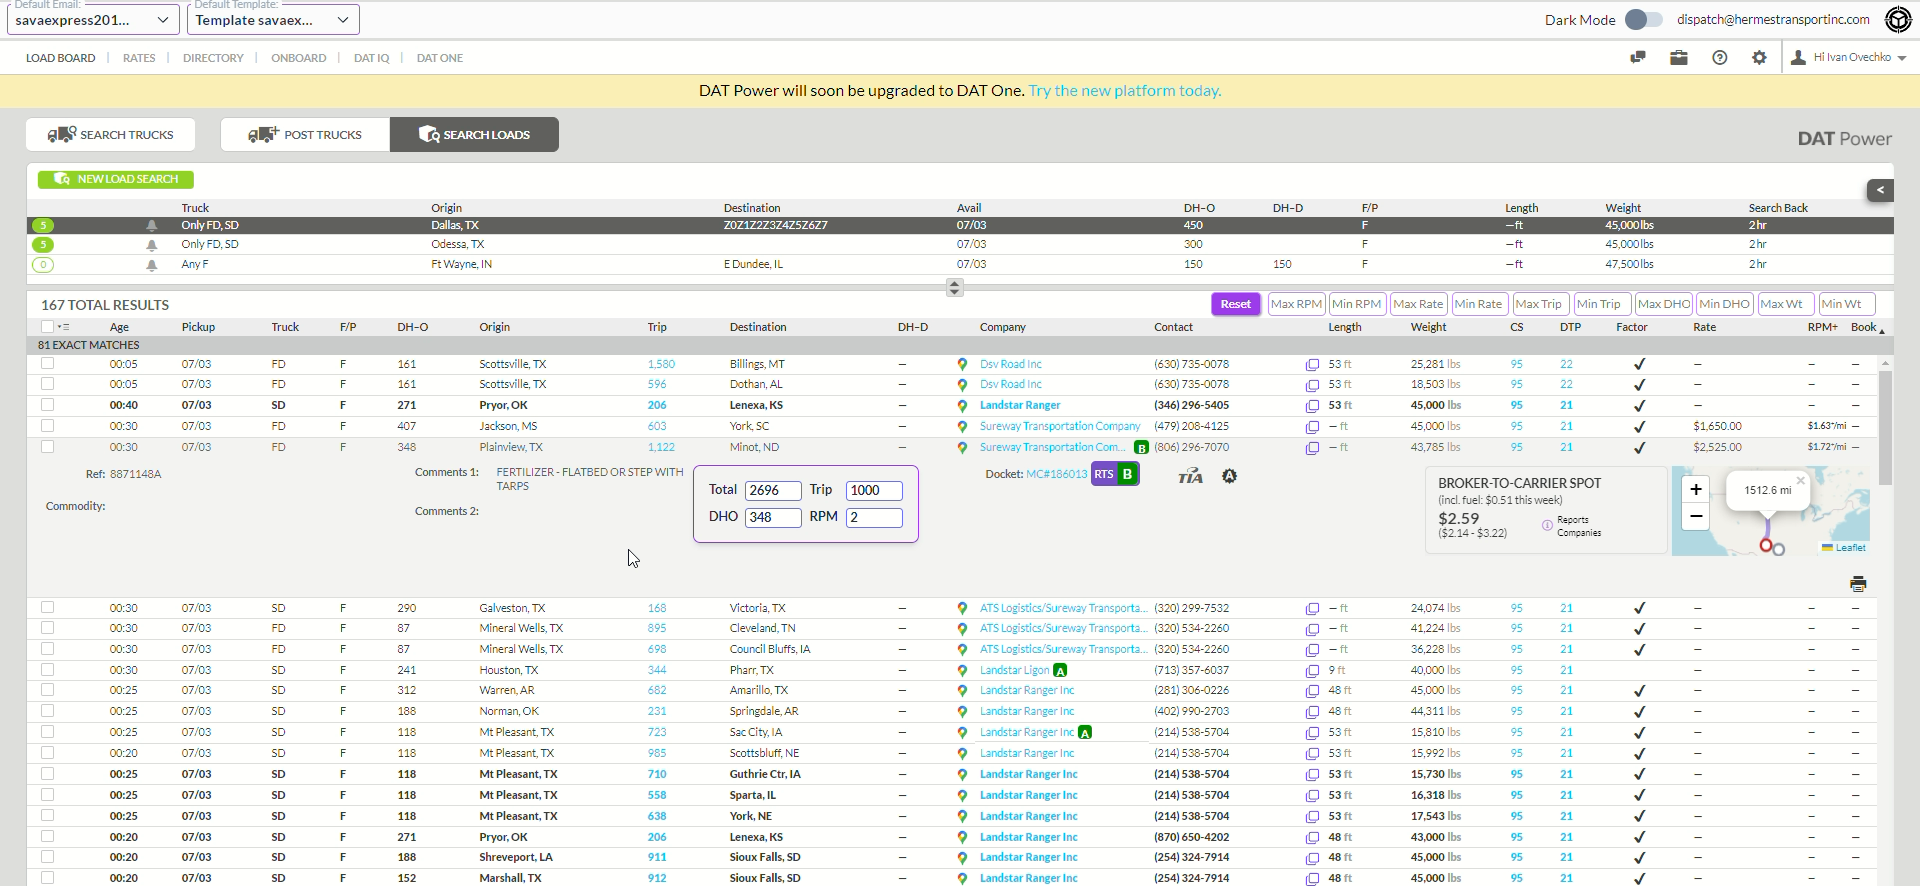Open docket link MC#186013
Screen dimensions: 1920x886
point(1056,474)
